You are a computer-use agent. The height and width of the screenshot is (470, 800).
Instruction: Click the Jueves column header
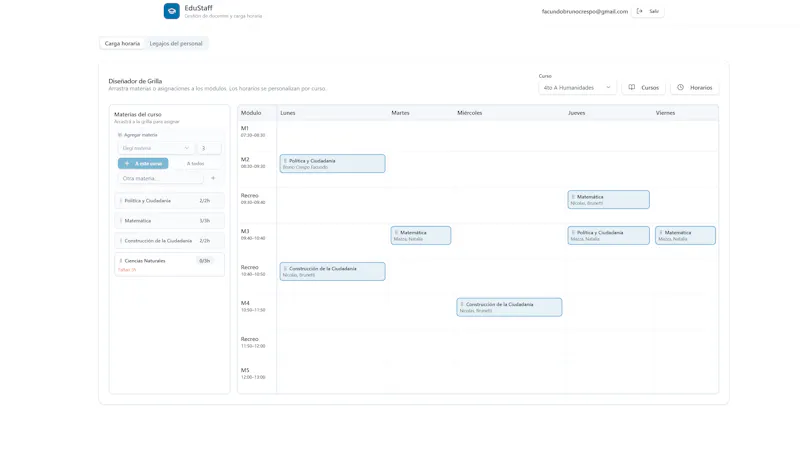click(x=577, y=113)
